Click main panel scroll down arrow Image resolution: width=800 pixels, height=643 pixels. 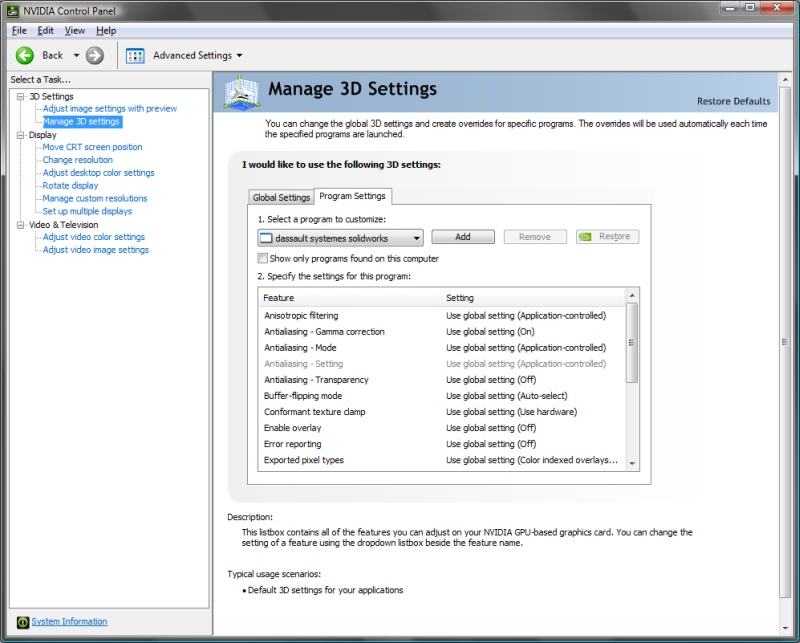[x=785, y=629]
